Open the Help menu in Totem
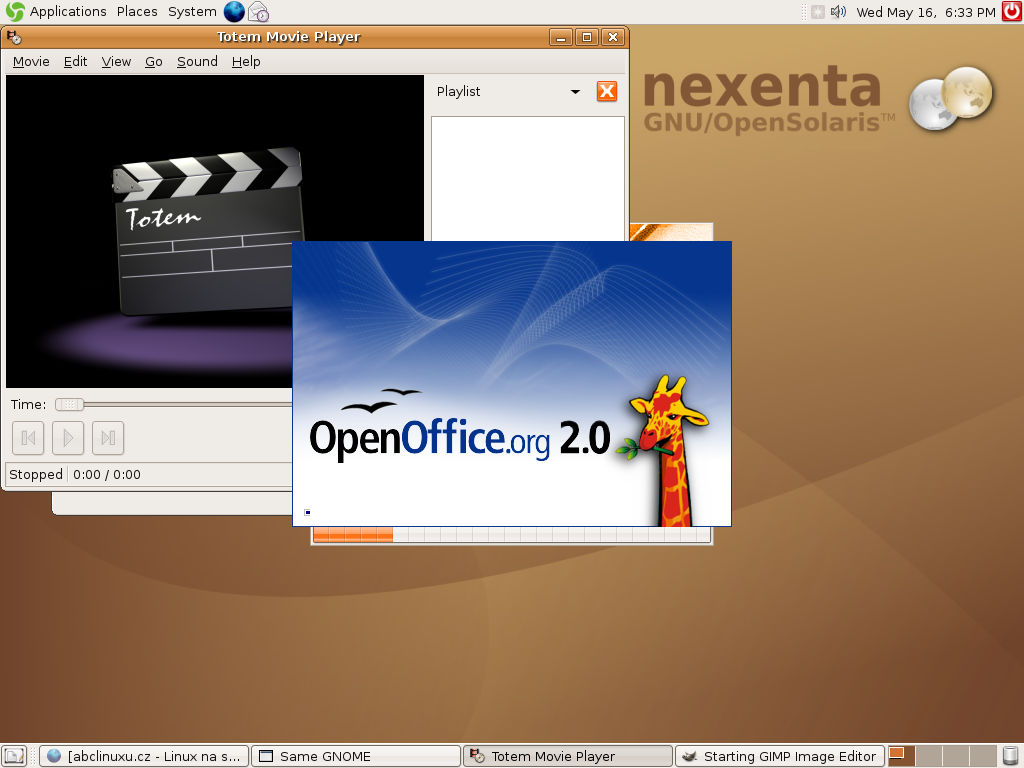This screenshot has height=768, width=1024. click(x=246, y=61)
